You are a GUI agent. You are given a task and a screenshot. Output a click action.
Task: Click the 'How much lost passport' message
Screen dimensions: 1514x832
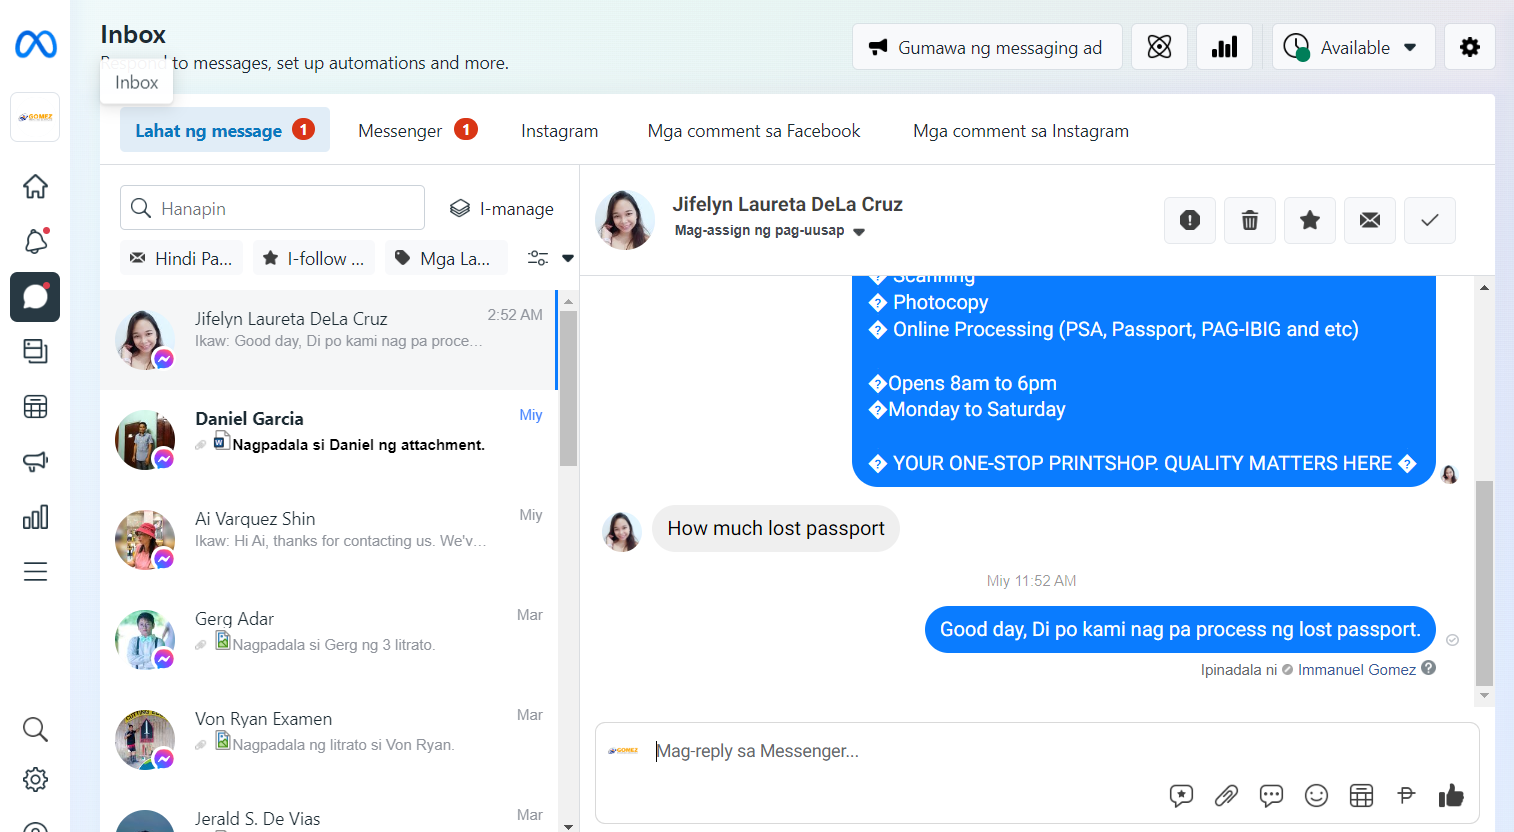776,528
